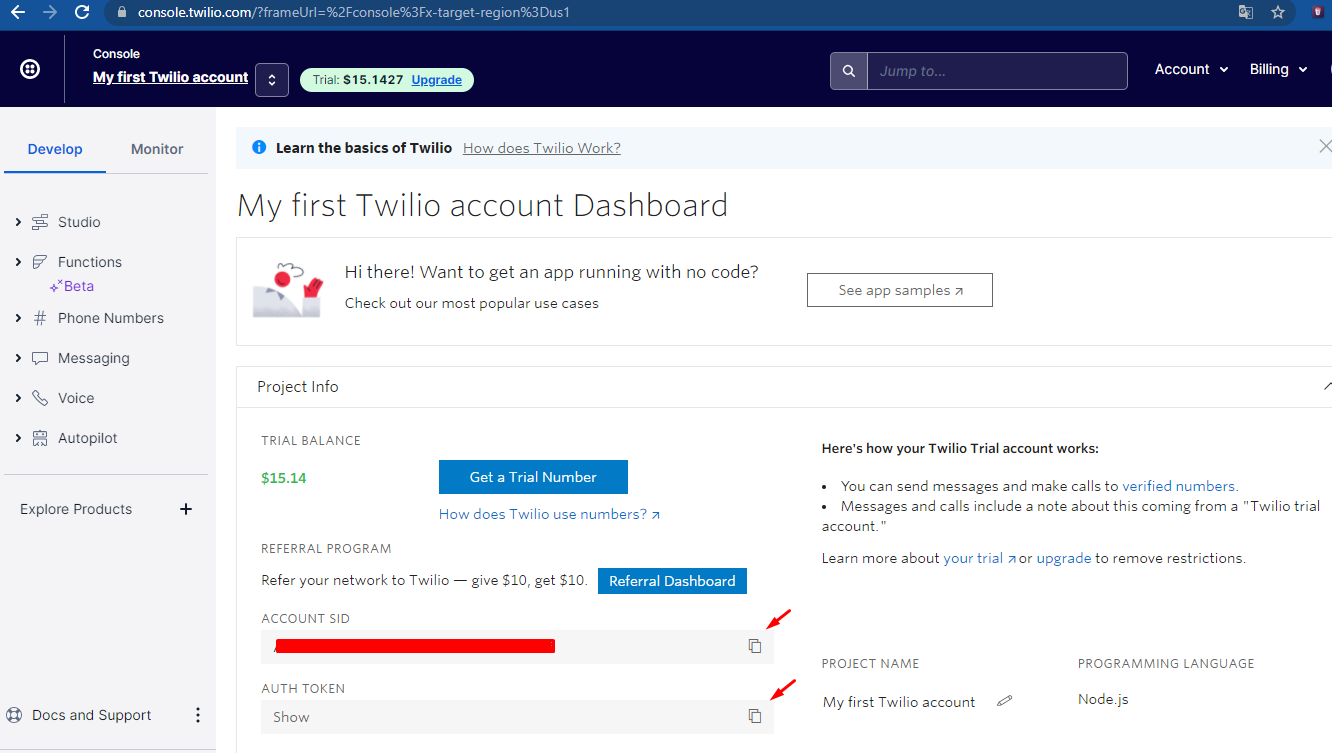Click the browser address bar URL
Image resolution: width=1332 pixels, height=753 pixels.
pyautogui.click(x=354, y=12)
